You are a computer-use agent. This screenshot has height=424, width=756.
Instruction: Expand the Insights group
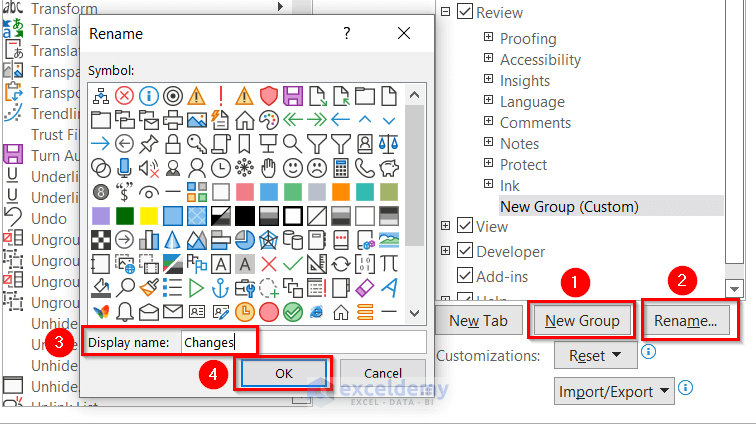(x=488, y=79)
